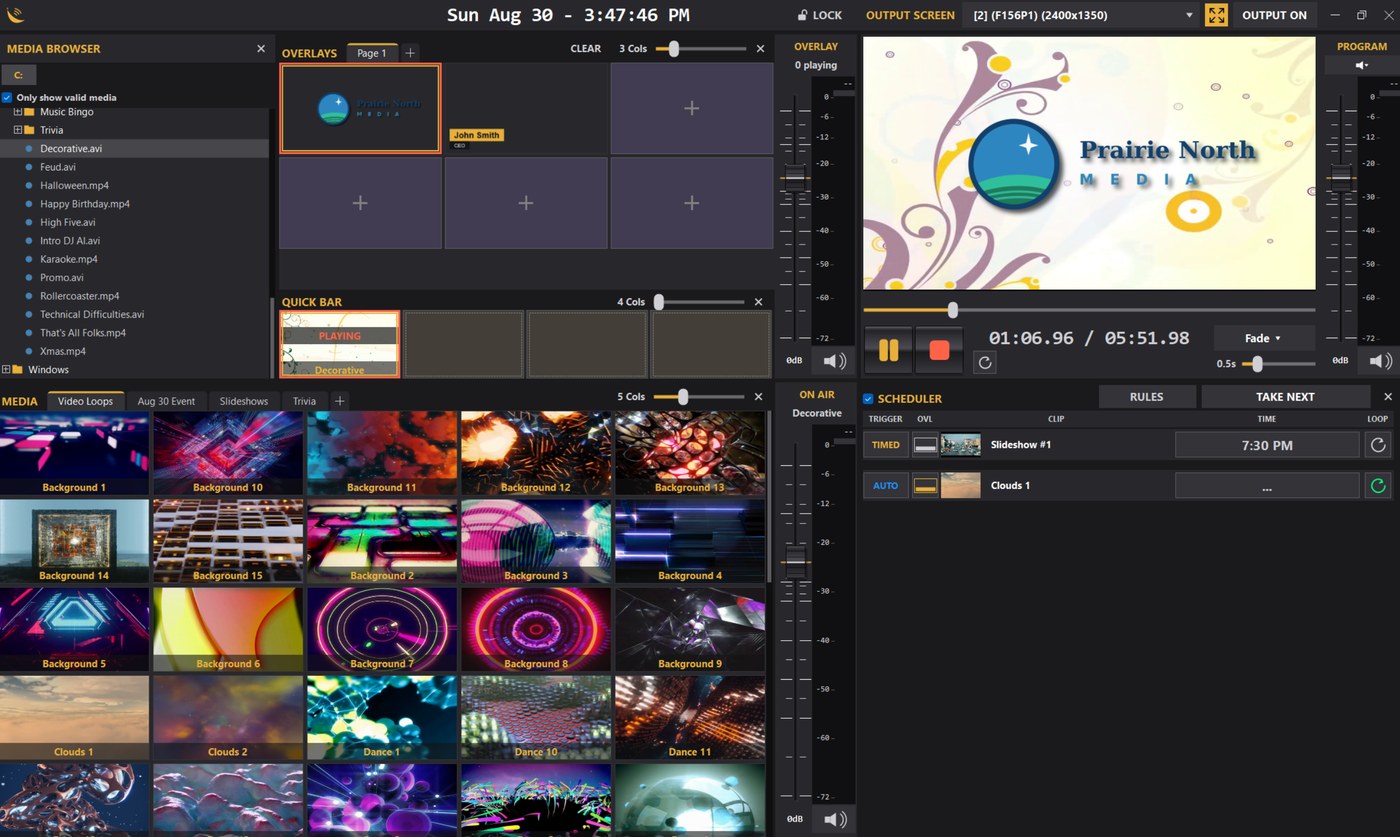The height and width of the screenshot is (837, 1400).
Task: Click the On Air volume fader
Action: coord(794,560)
